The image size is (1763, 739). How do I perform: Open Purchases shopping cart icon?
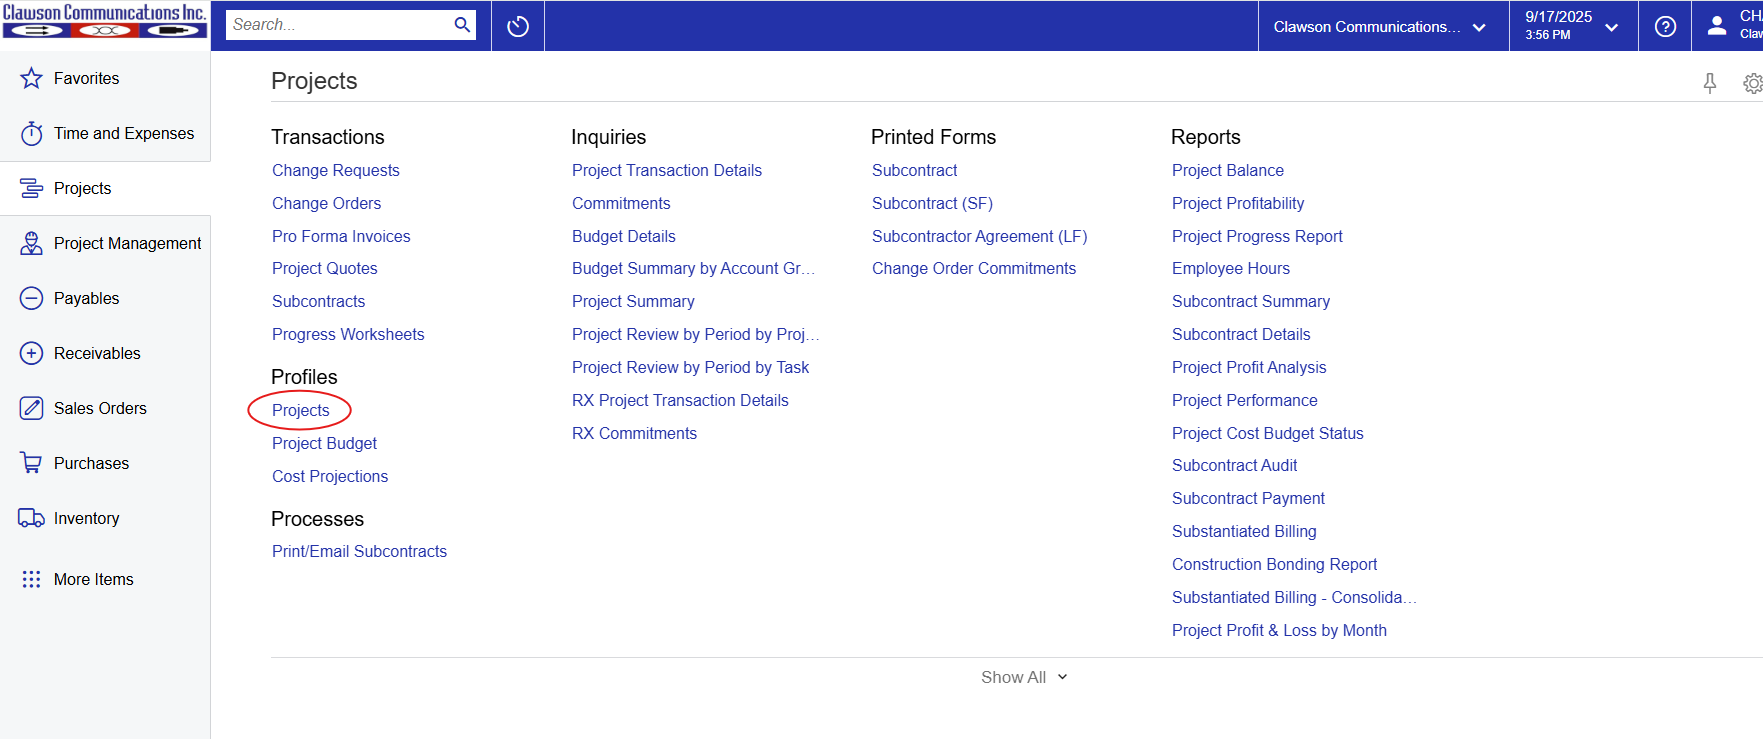(x=32, y=463)
